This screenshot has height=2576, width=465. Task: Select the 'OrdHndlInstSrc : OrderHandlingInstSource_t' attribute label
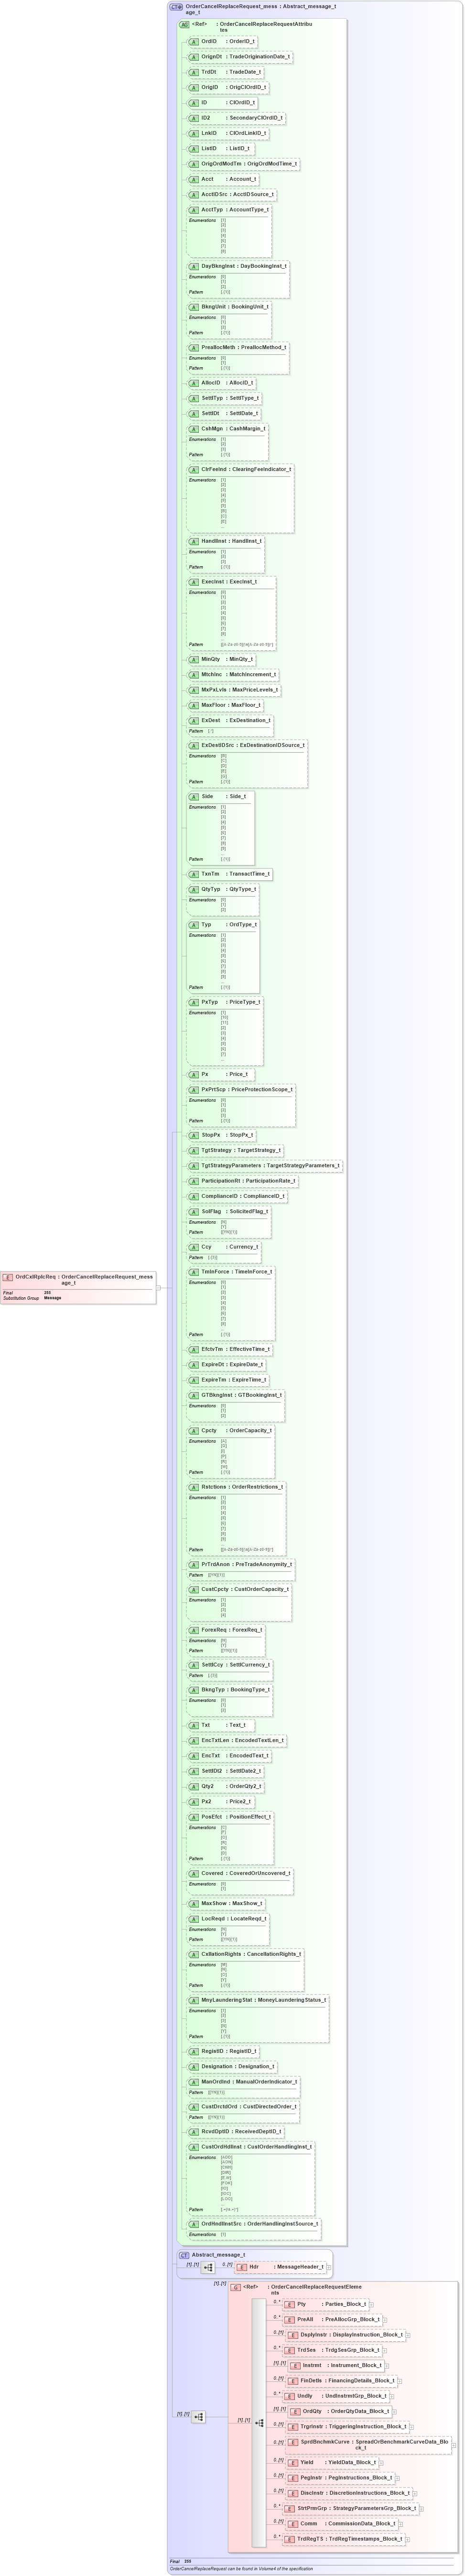coord(260,2224)
